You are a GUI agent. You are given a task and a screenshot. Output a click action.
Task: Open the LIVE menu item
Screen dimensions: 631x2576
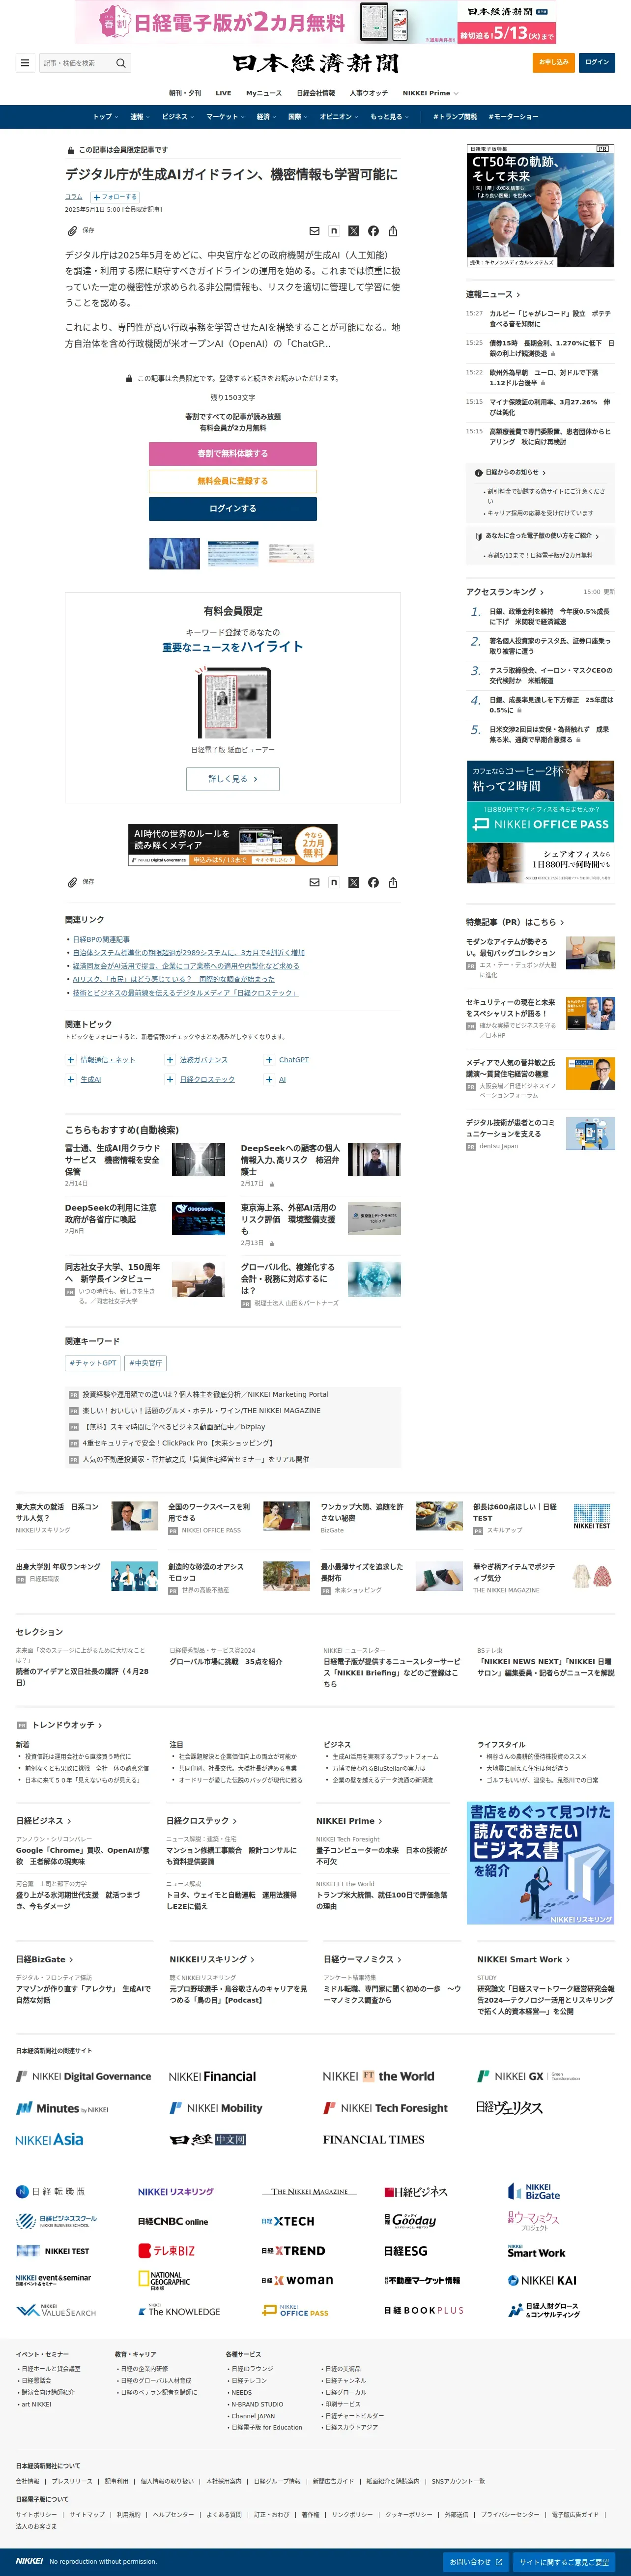pyautogui.click(x=223, y=93)
